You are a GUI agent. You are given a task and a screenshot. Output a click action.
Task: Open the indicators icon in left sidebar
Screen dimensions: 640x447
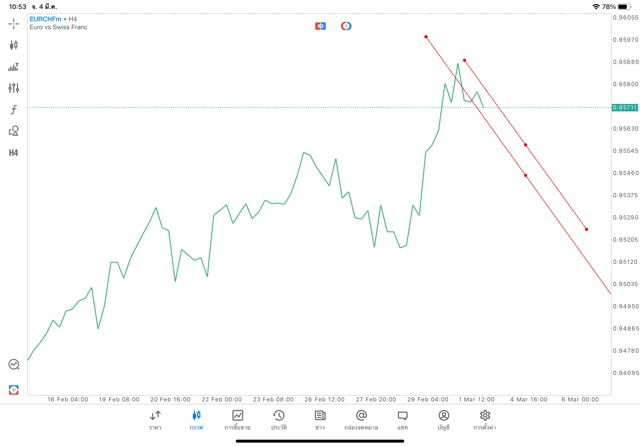[x=14, y=67]
